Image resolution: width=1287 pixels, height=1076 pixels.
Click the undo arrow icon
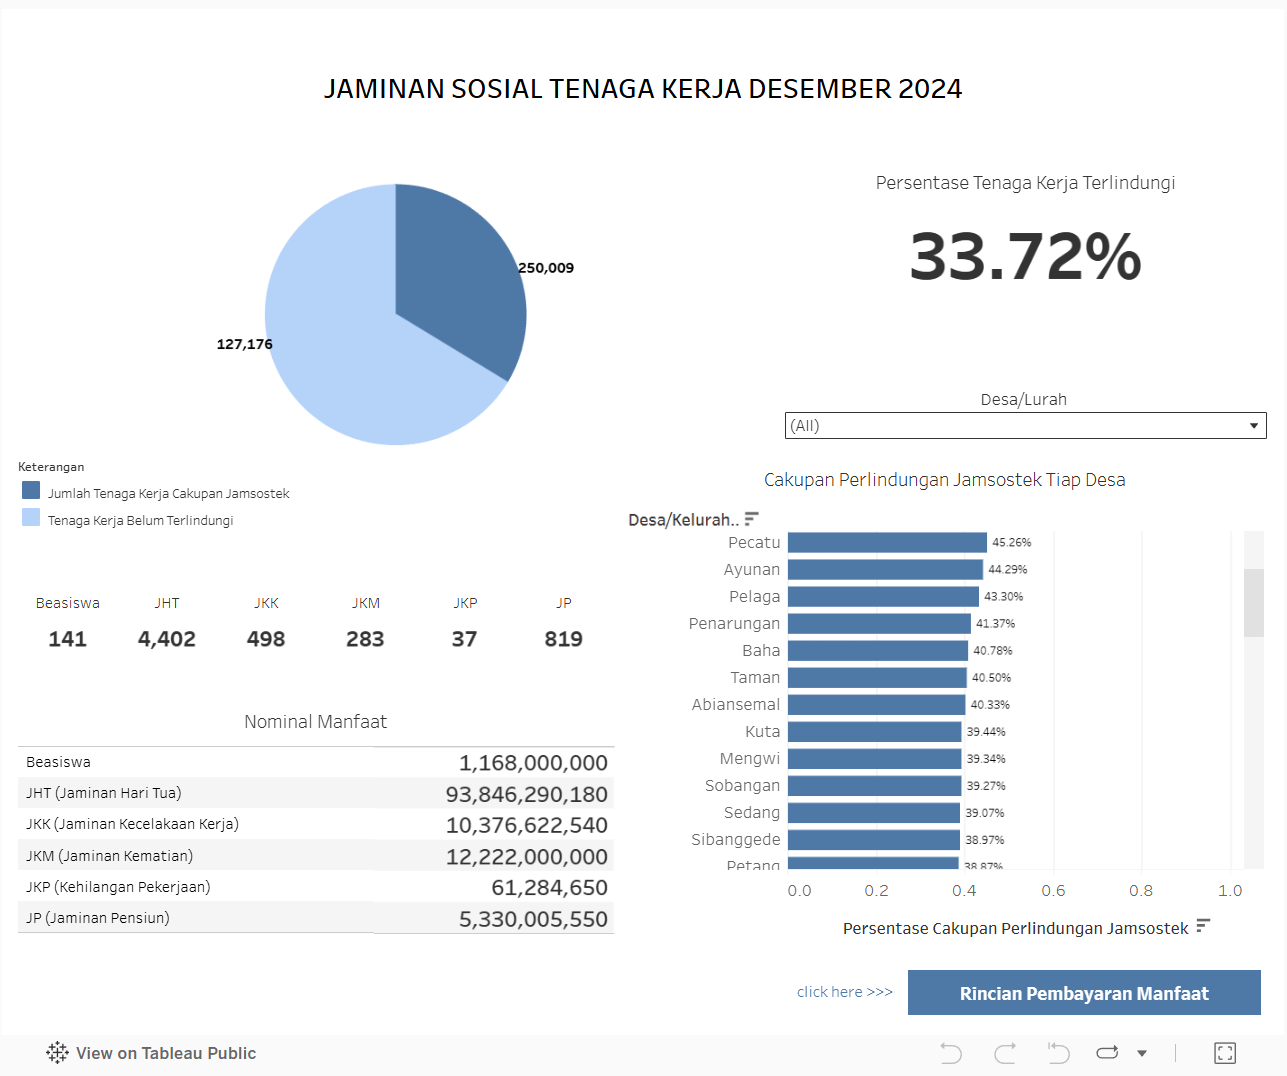click(951, 1052)
